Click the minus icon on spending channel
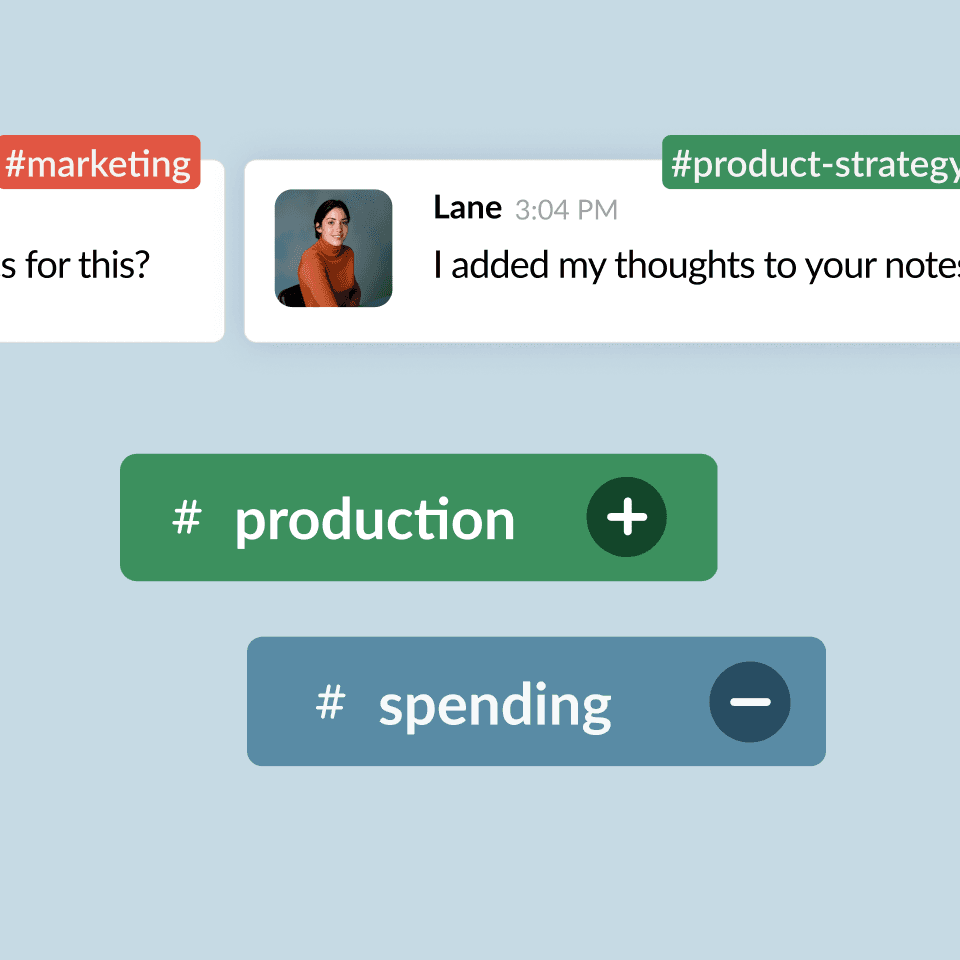960x960 pixels. click(x=749, y=702)
